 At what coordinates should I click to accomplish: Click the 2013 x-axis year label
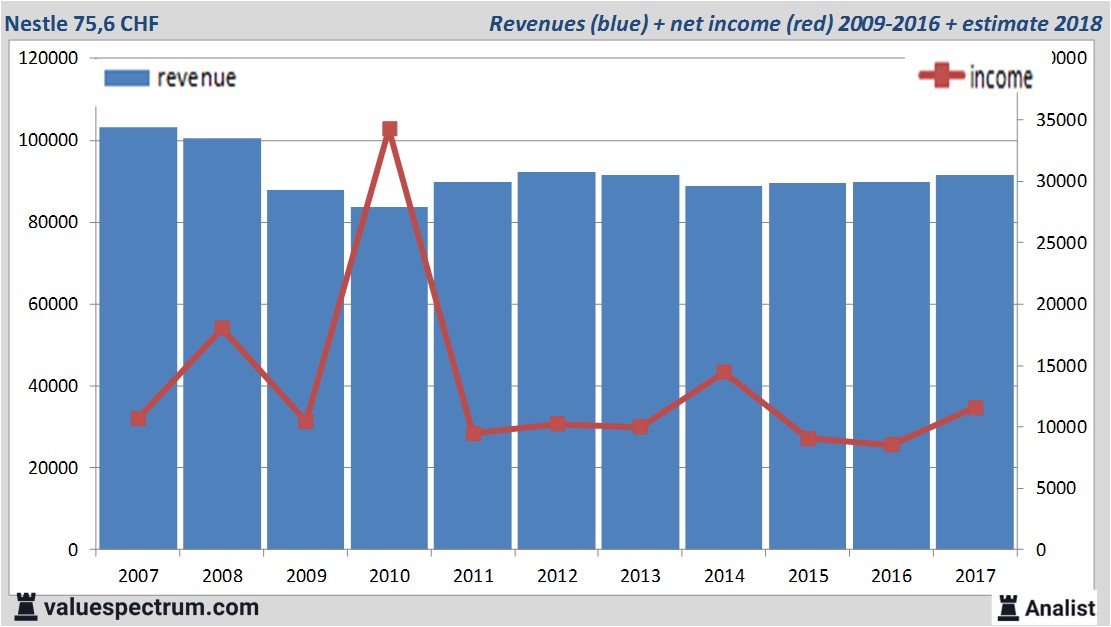coord(641,575)
